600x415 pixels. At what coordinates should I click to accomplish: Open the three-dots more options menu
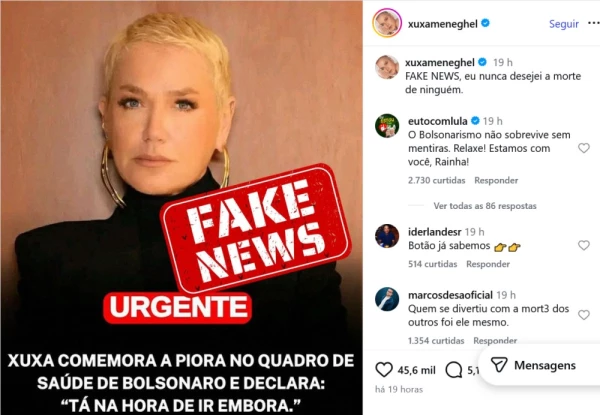[x=593, y=23]
